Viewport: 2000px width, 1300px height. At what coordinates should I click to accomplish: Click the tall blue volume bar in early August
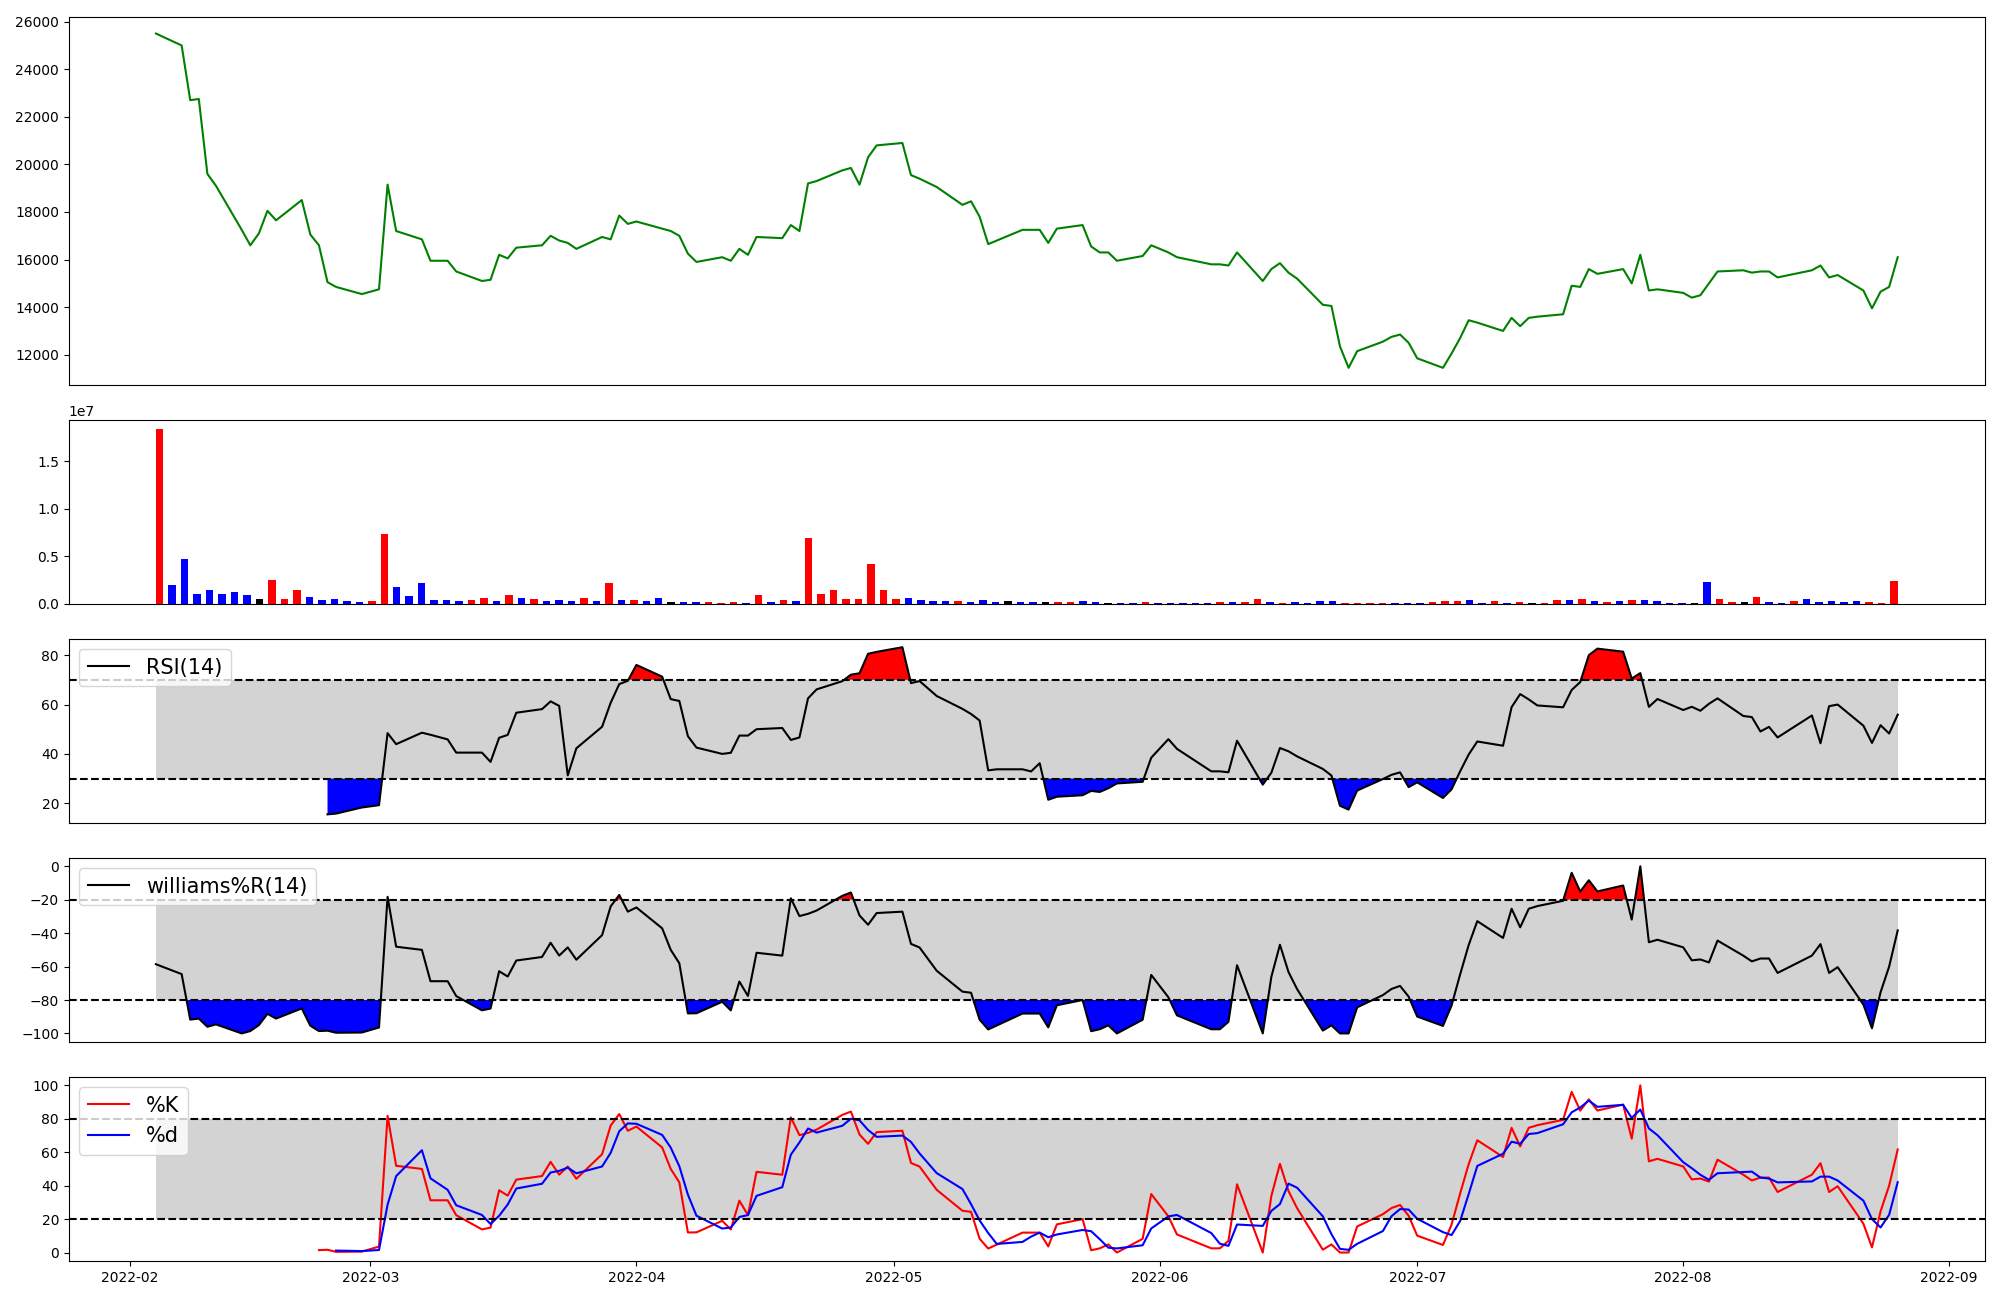(x=1707, y=593)
